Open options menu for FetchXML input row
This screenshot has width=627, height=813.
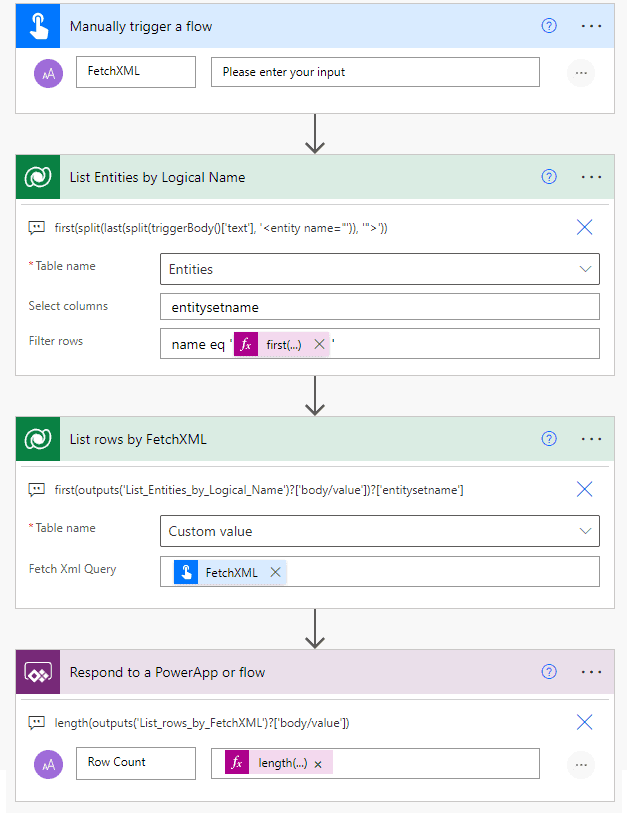[x=580, y=73]
